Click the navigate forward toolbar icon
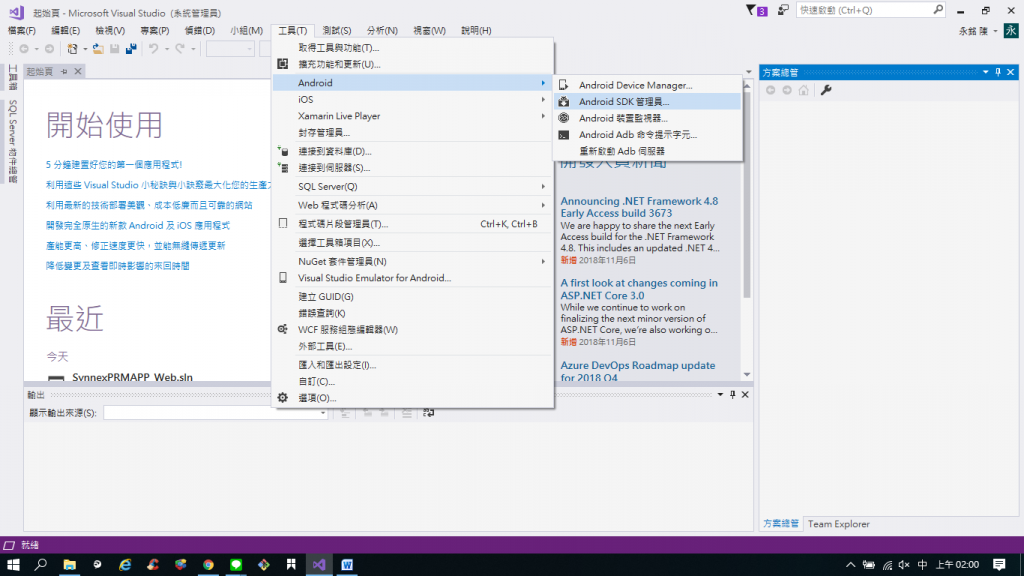The width and height of the screenshot is (1024, 576). point(50,49)
